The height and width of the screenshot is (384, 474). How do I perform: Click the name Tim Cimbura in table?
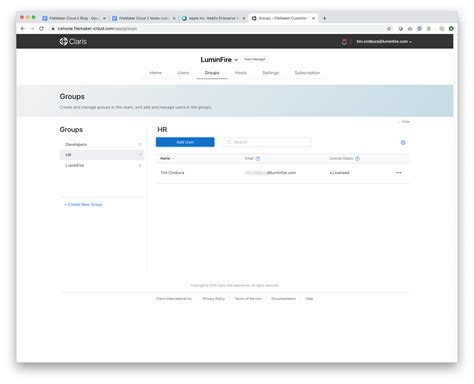(172, 173)
